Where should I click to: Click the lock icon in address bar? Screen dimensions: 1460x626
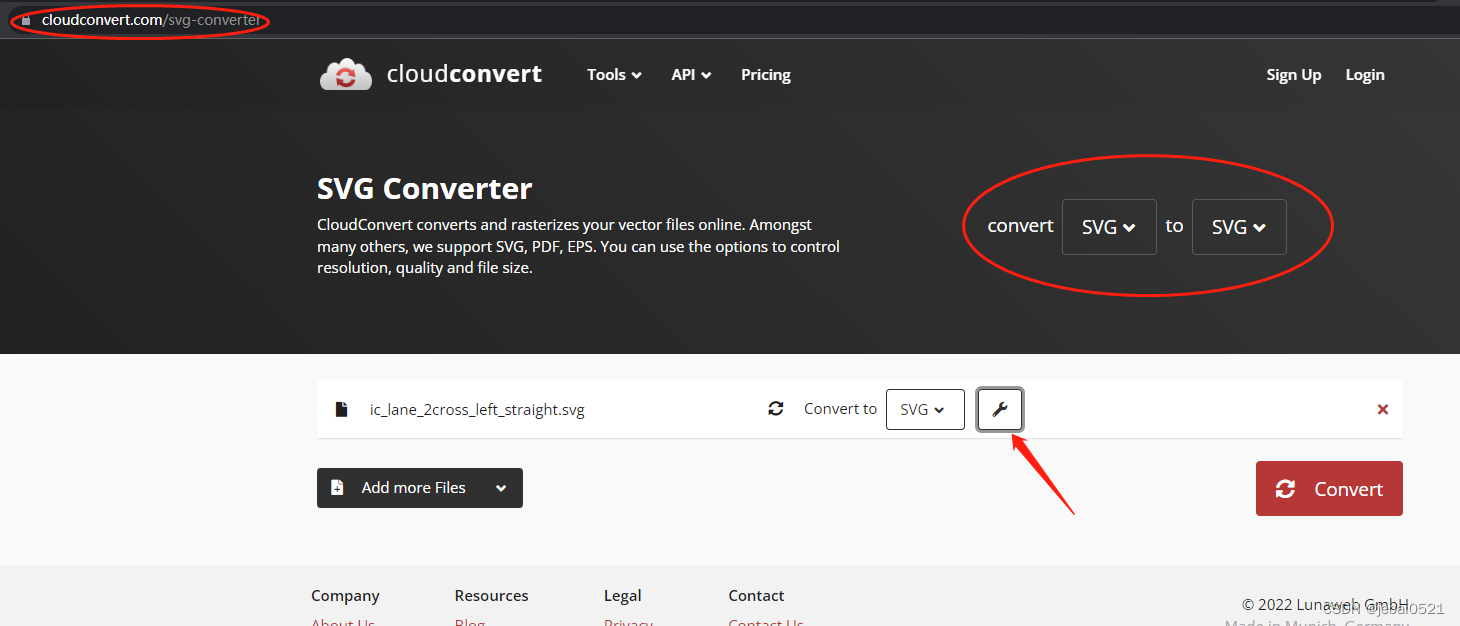(25, 20)
